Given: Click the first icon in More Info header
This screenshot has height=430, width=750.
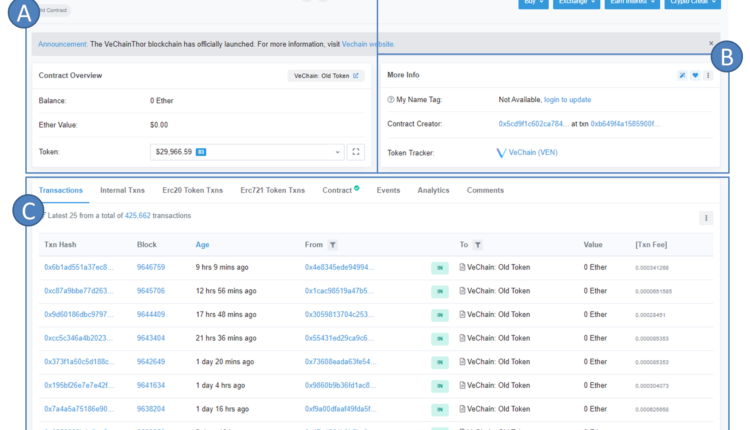Looking at the screenshot, I should click(682, 75).
